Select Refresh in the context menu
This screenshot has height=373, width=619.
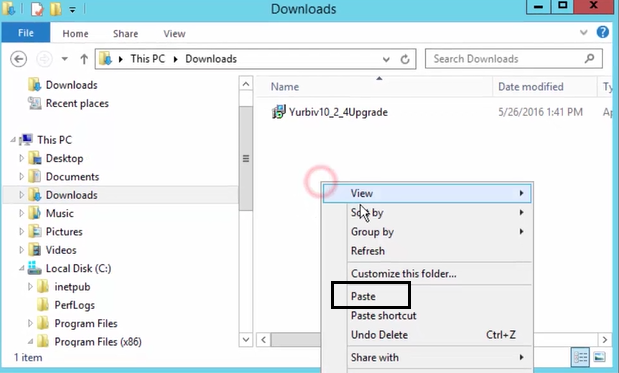[368, 251]
